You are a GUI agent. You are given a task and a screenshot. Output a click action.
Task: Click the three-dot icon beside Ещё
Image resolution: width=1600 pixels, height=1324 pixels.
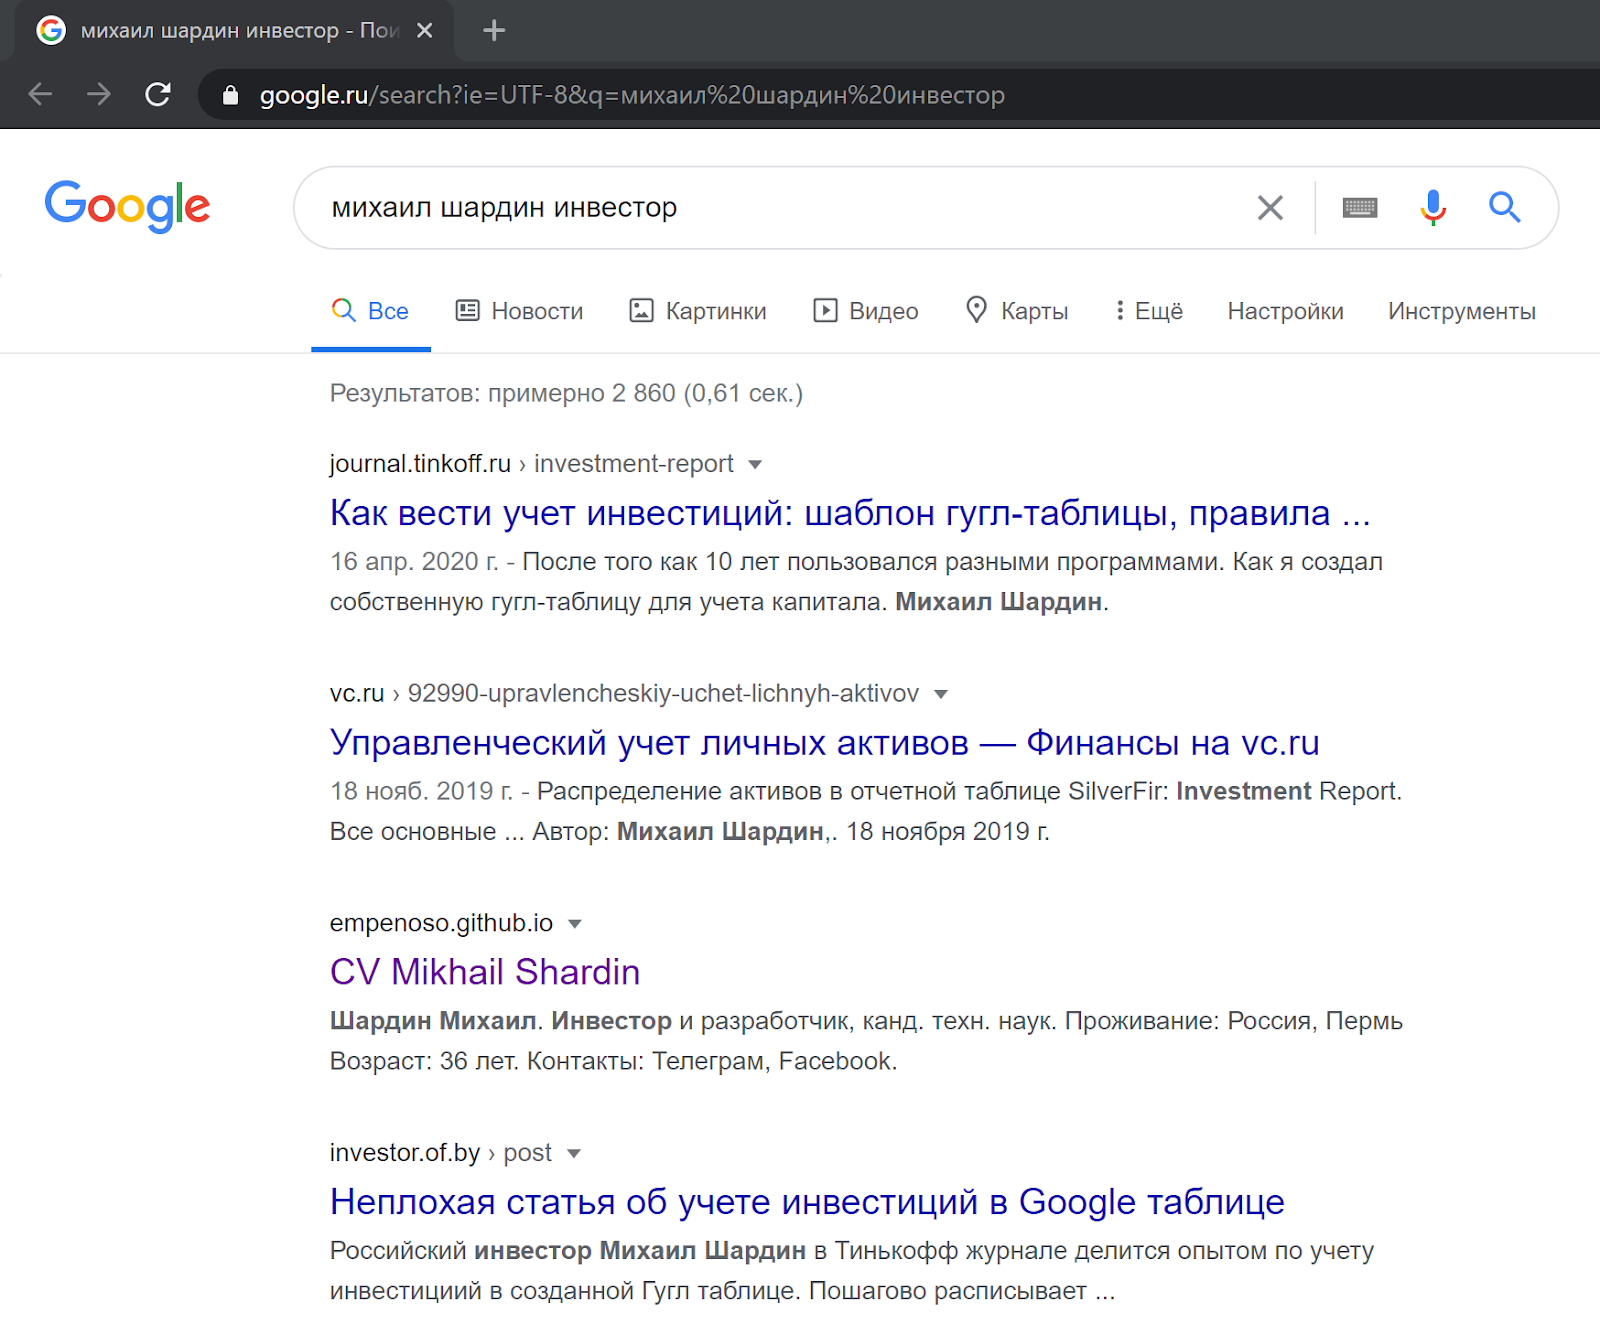coord(1119,310)
